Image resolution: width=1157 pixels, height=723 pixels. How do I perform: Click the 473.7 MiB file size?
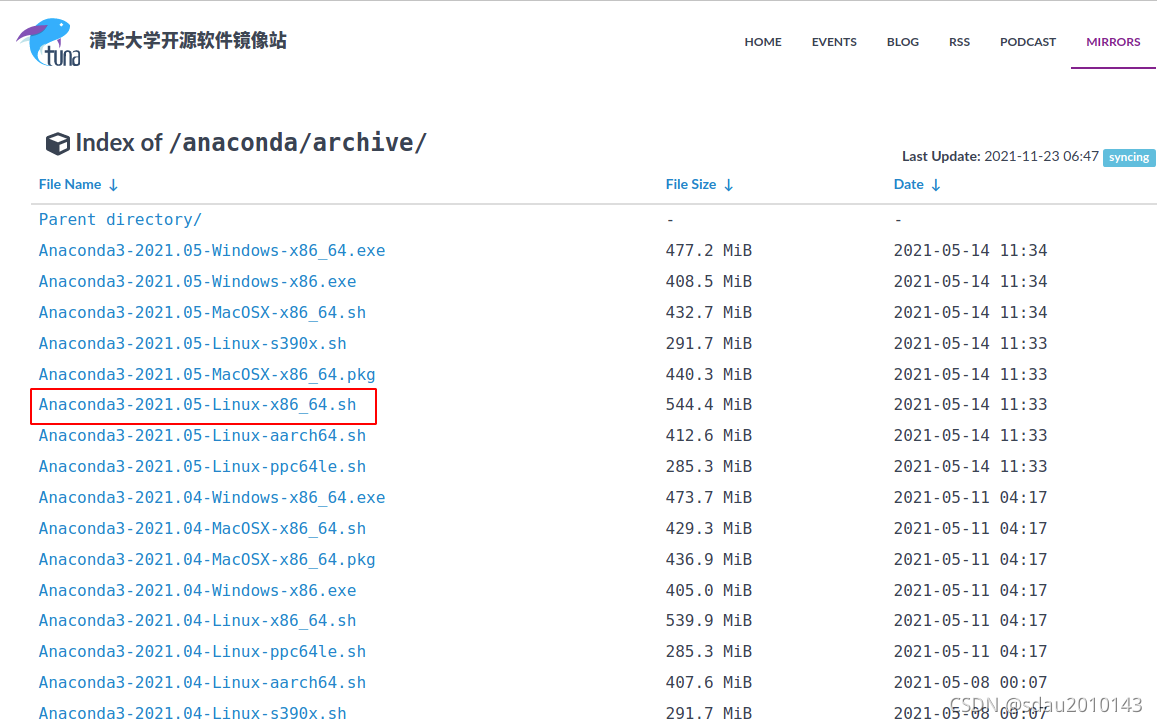(x=708, y=497)
